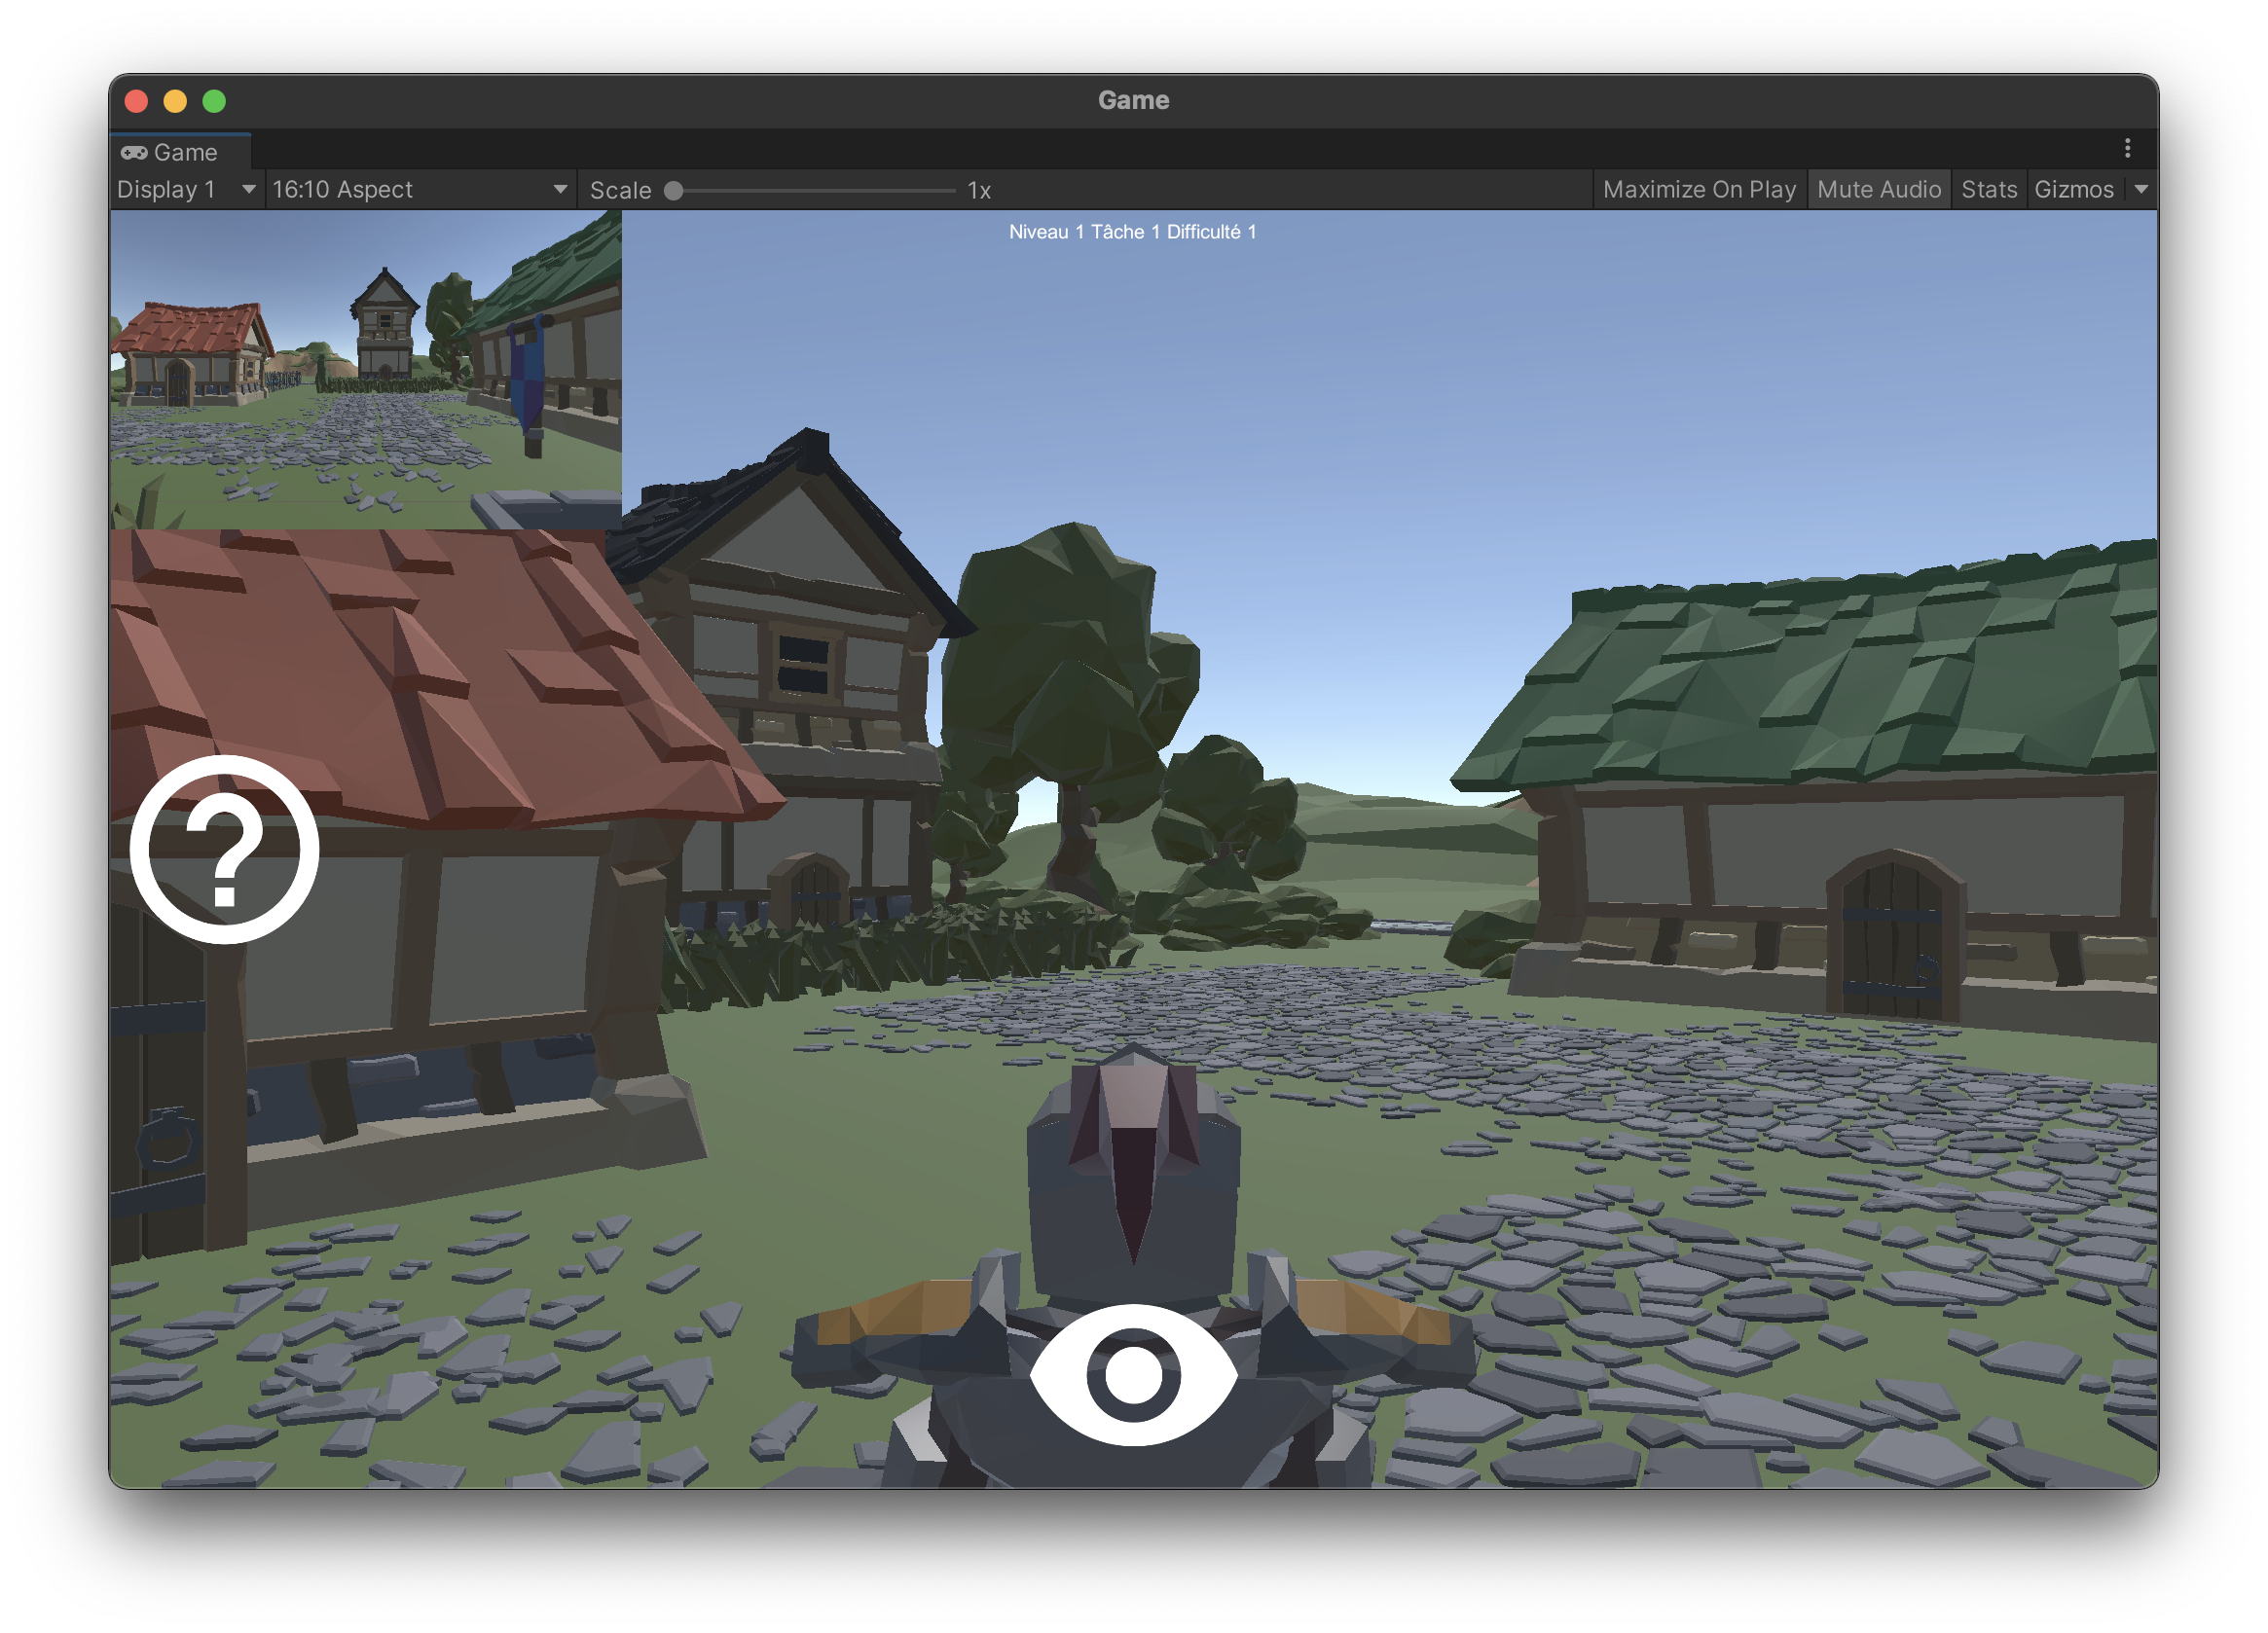The height and width of the screenshot is (1633, 2268).
Task: Click the gamepad icon on Game tab
Action: tap(134, 152)
